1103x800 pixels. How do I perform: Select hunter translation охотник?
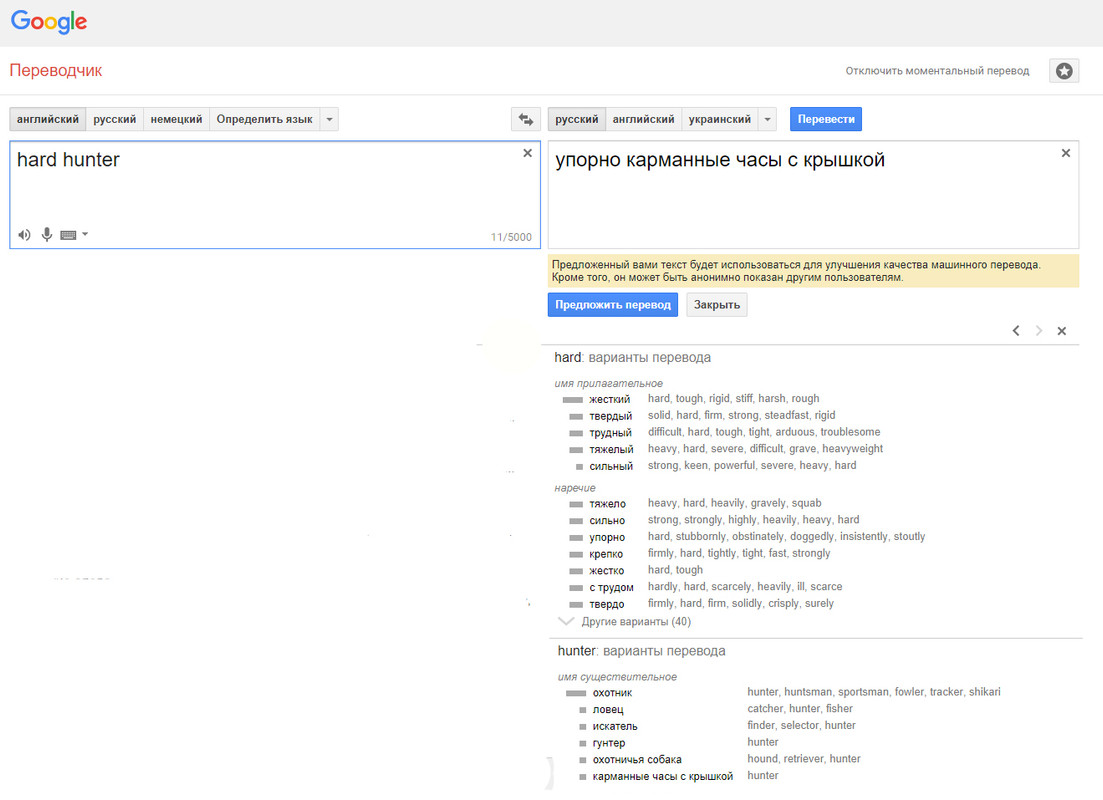(612, 693)
